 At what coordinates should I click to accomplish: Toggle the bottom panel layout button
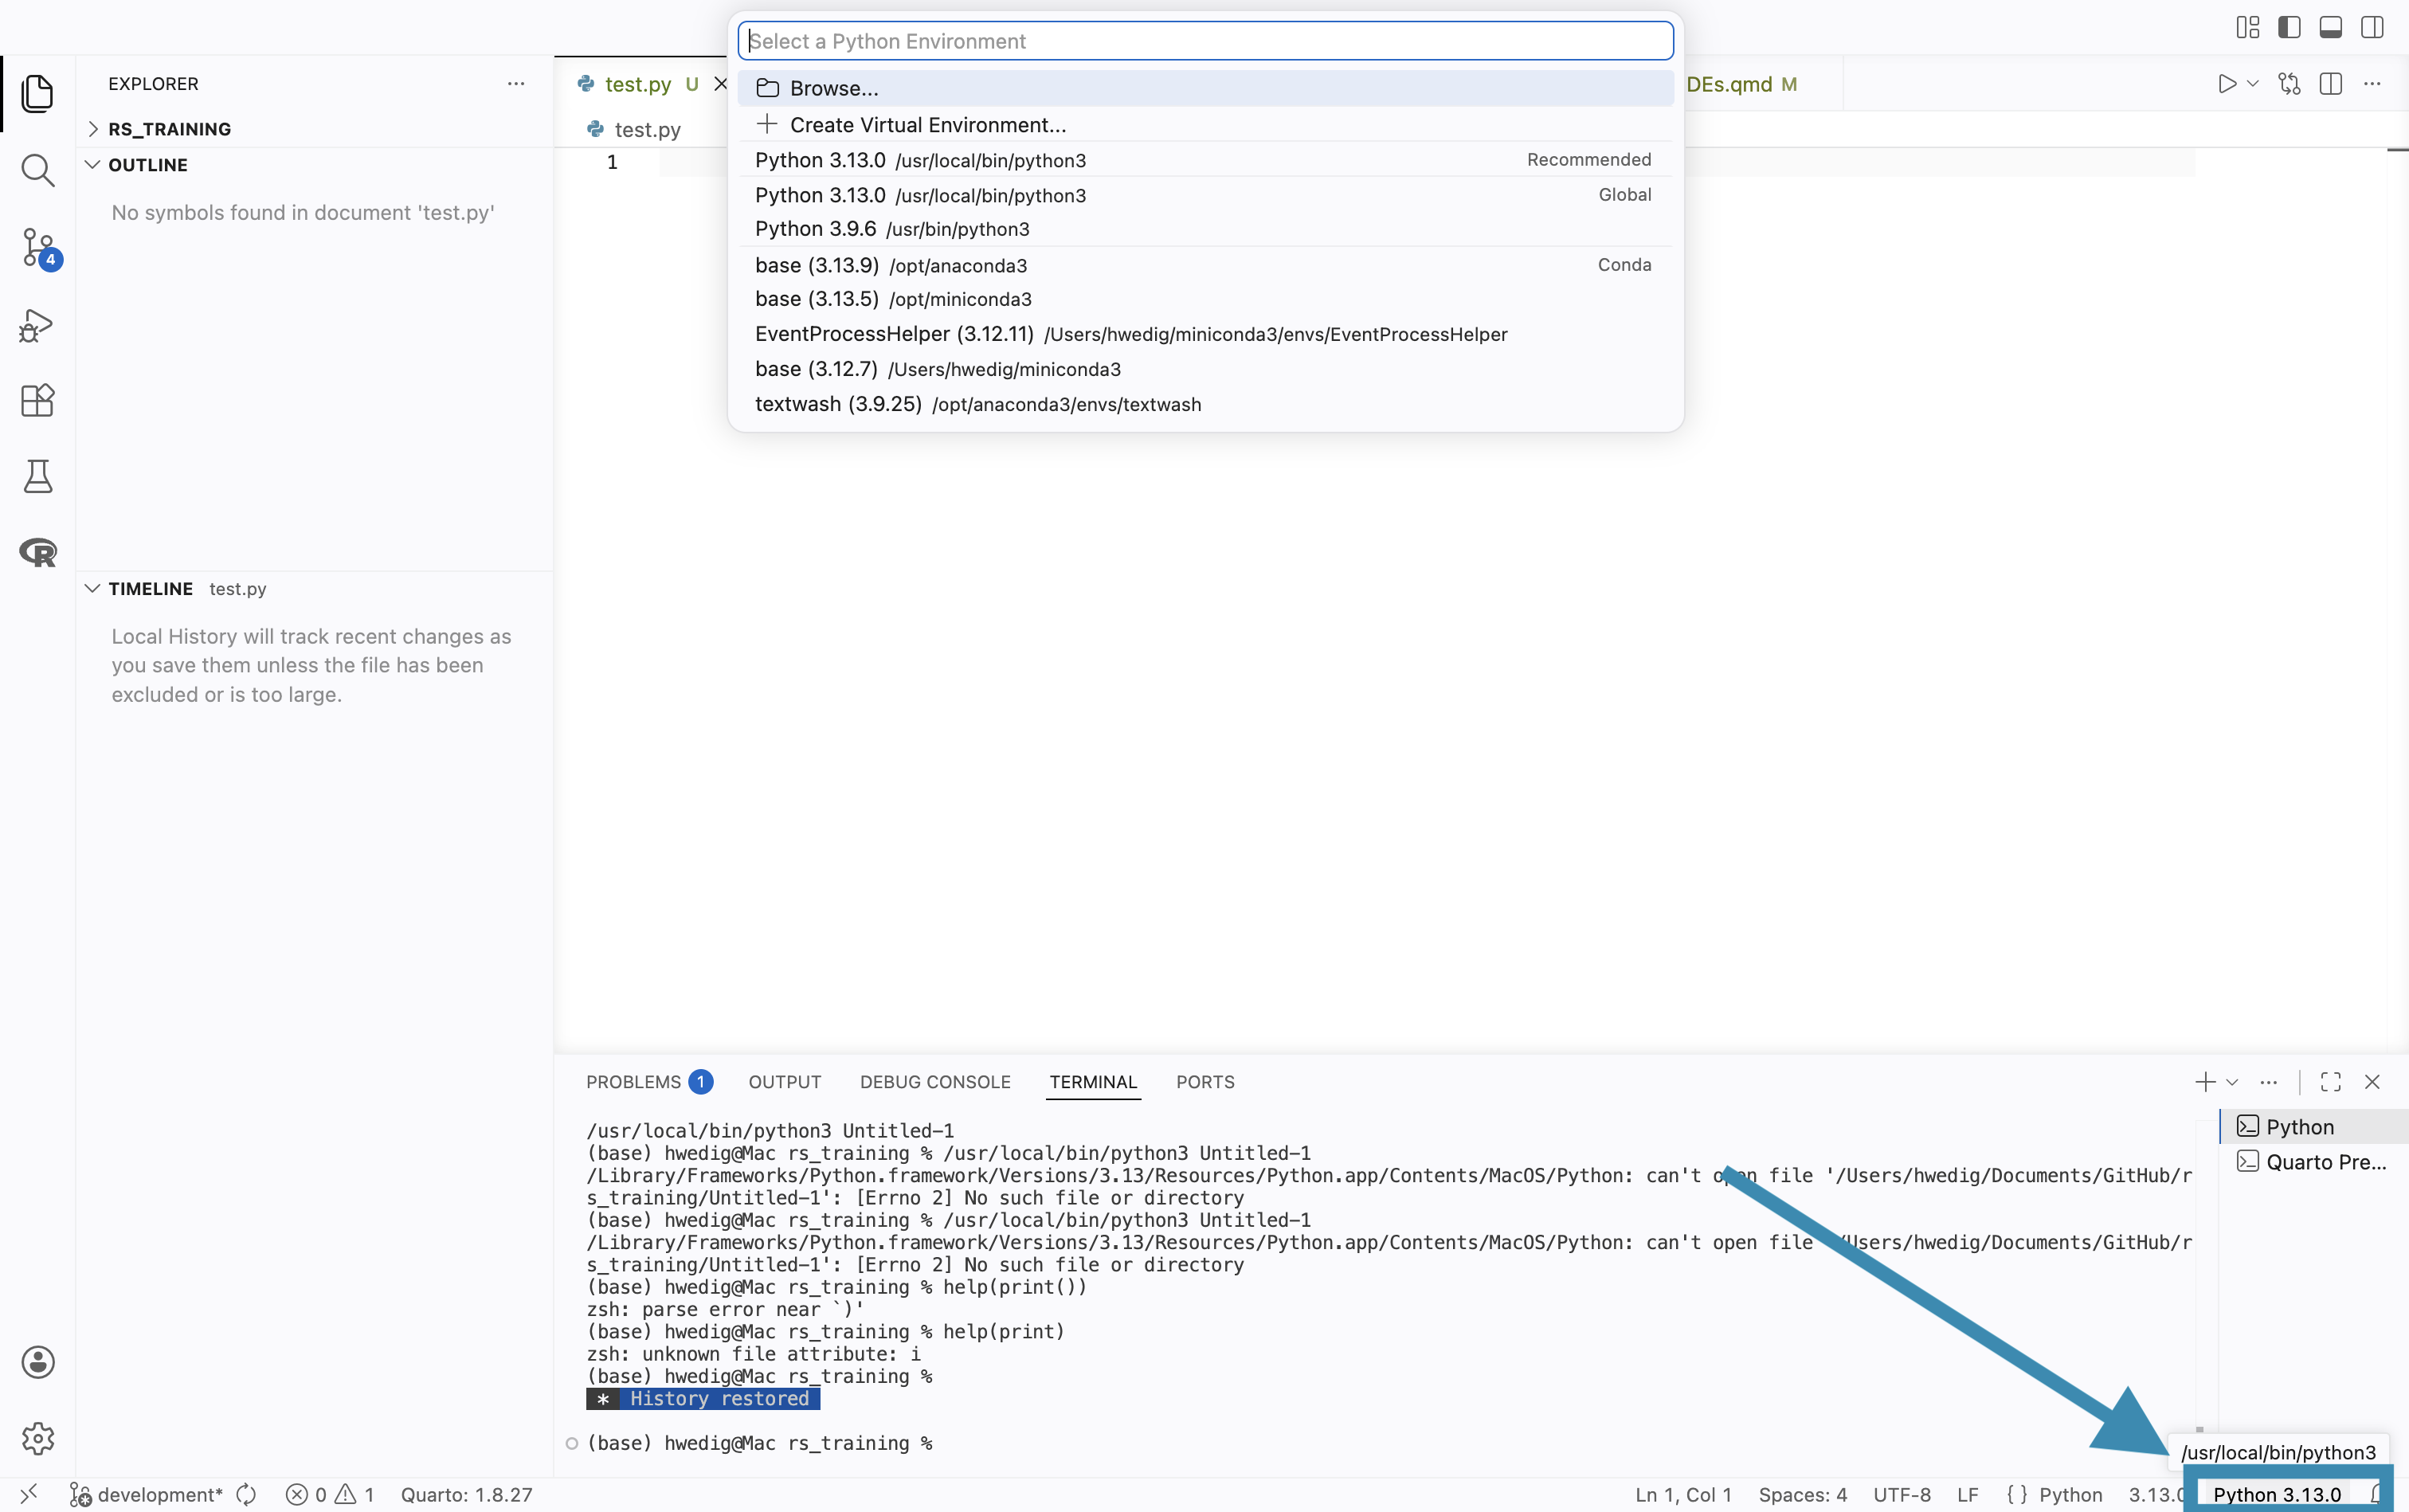[2330, 27]
